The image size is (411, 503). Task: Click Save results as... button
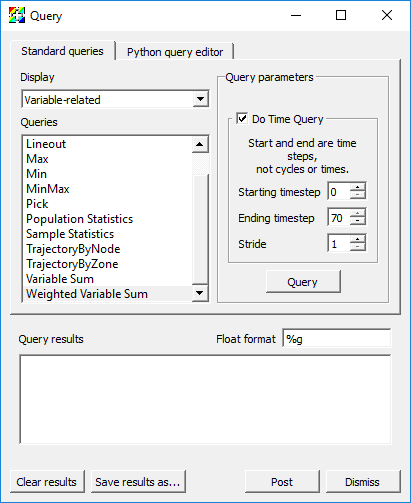coord(138,482)
